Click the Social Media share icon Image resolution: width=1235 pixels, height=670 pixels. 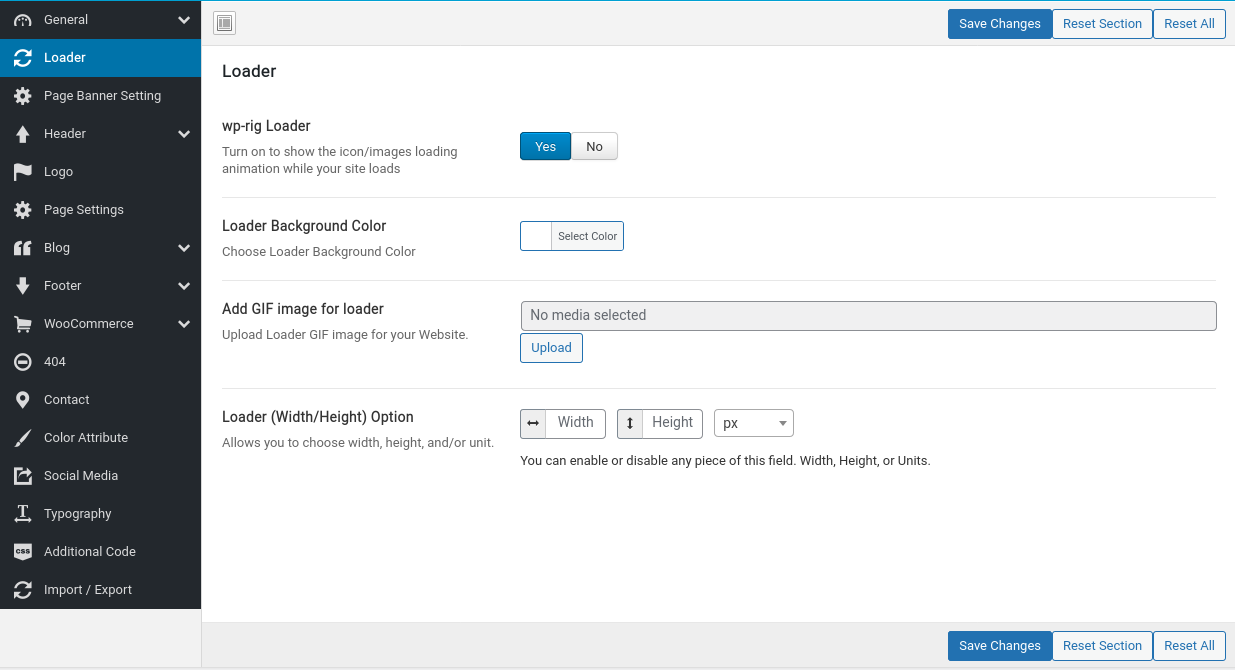point(22,476)
